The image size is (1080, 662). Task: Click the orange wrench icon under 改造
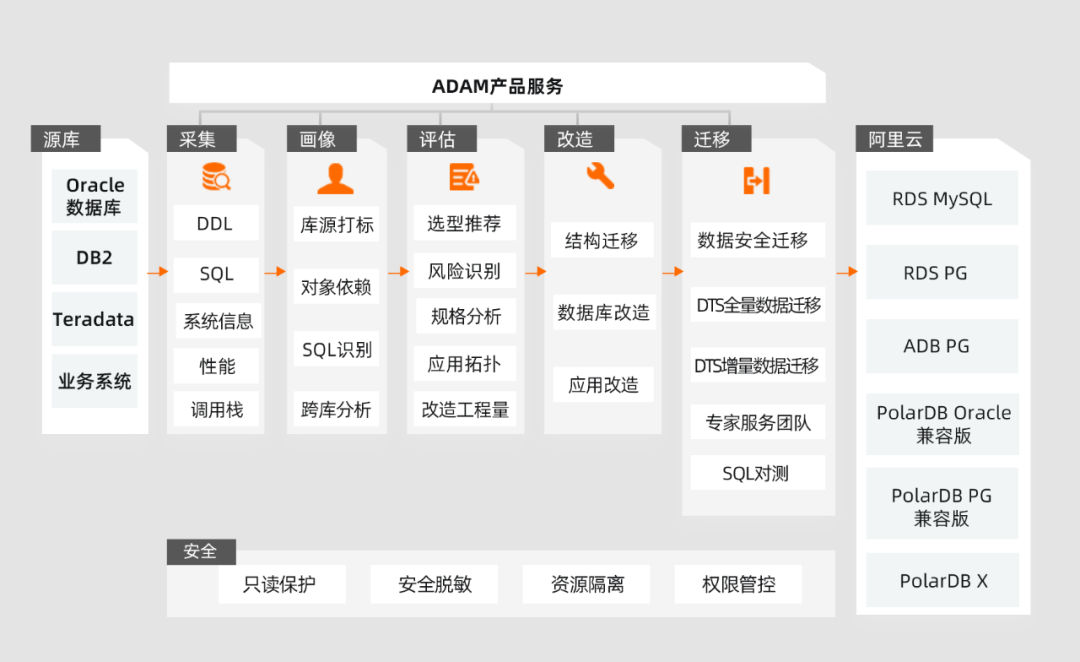(x=600, y=176)
